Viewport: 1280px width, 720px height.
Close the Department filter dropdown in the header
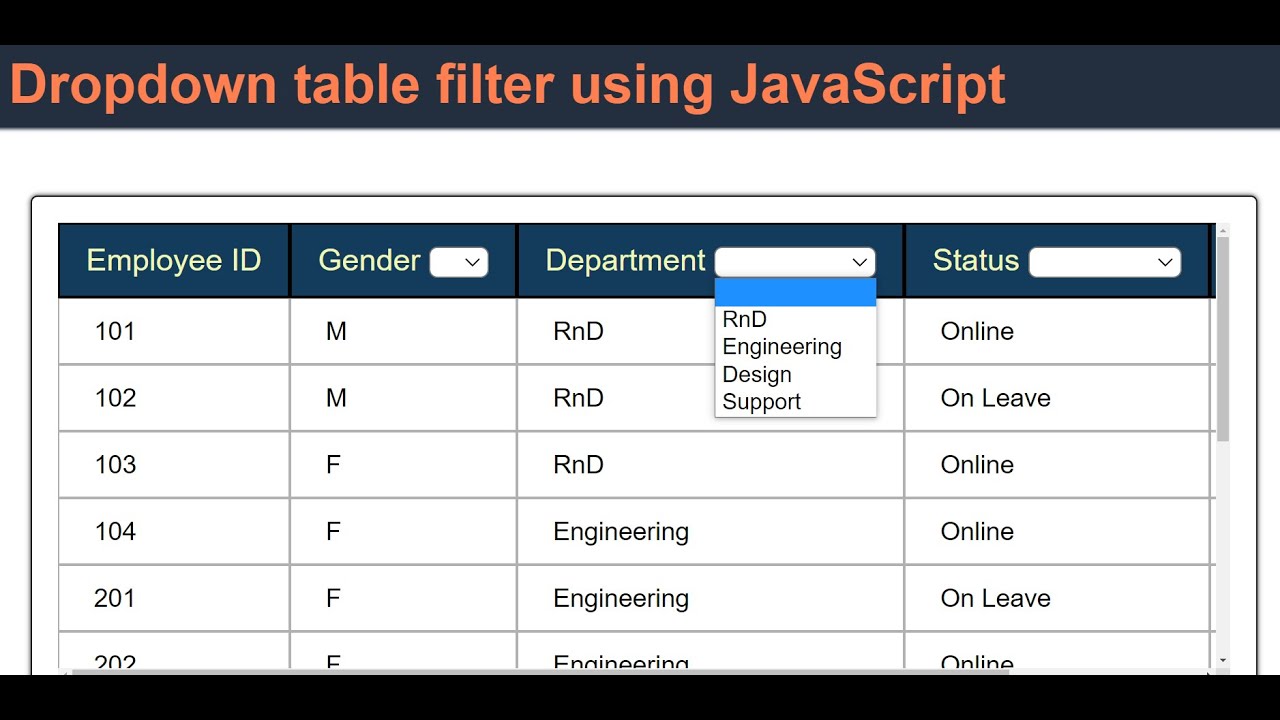point(795,262)
